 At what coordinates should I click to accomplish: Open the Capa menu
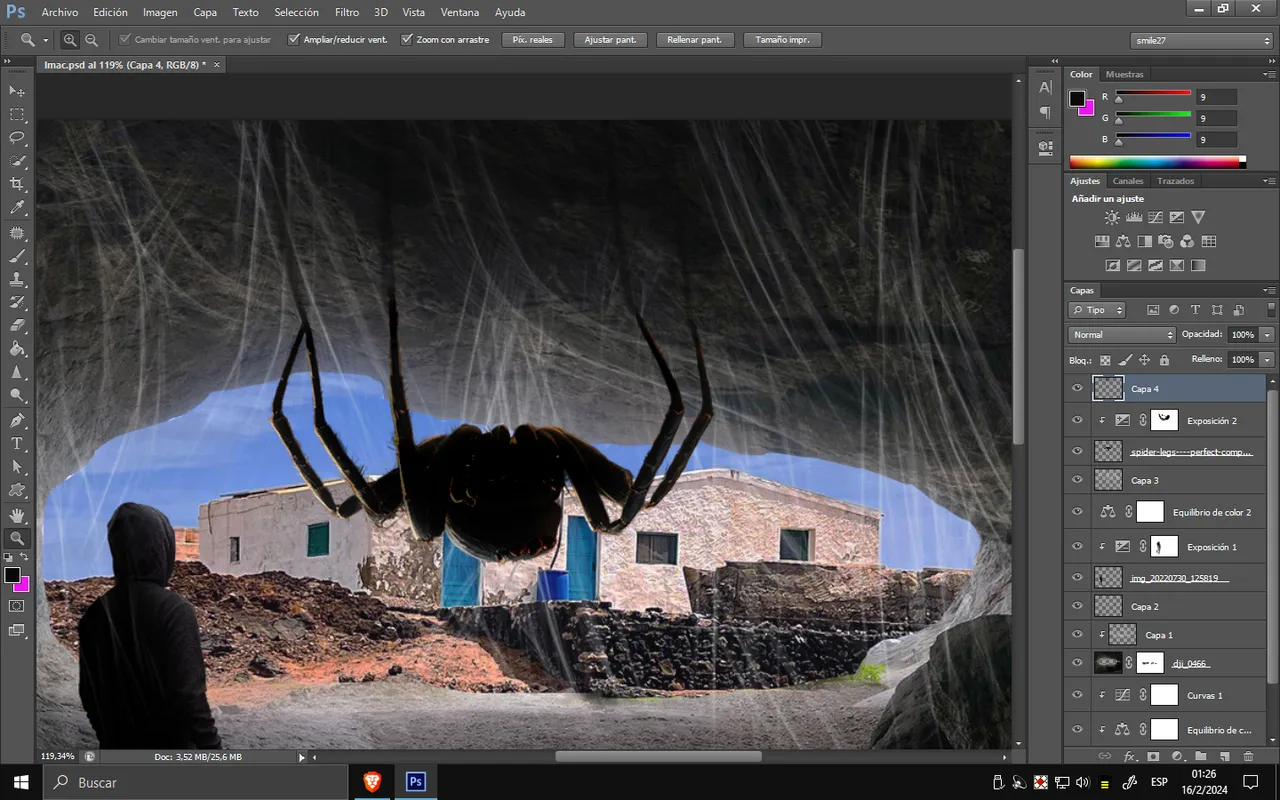click(205, 12)
